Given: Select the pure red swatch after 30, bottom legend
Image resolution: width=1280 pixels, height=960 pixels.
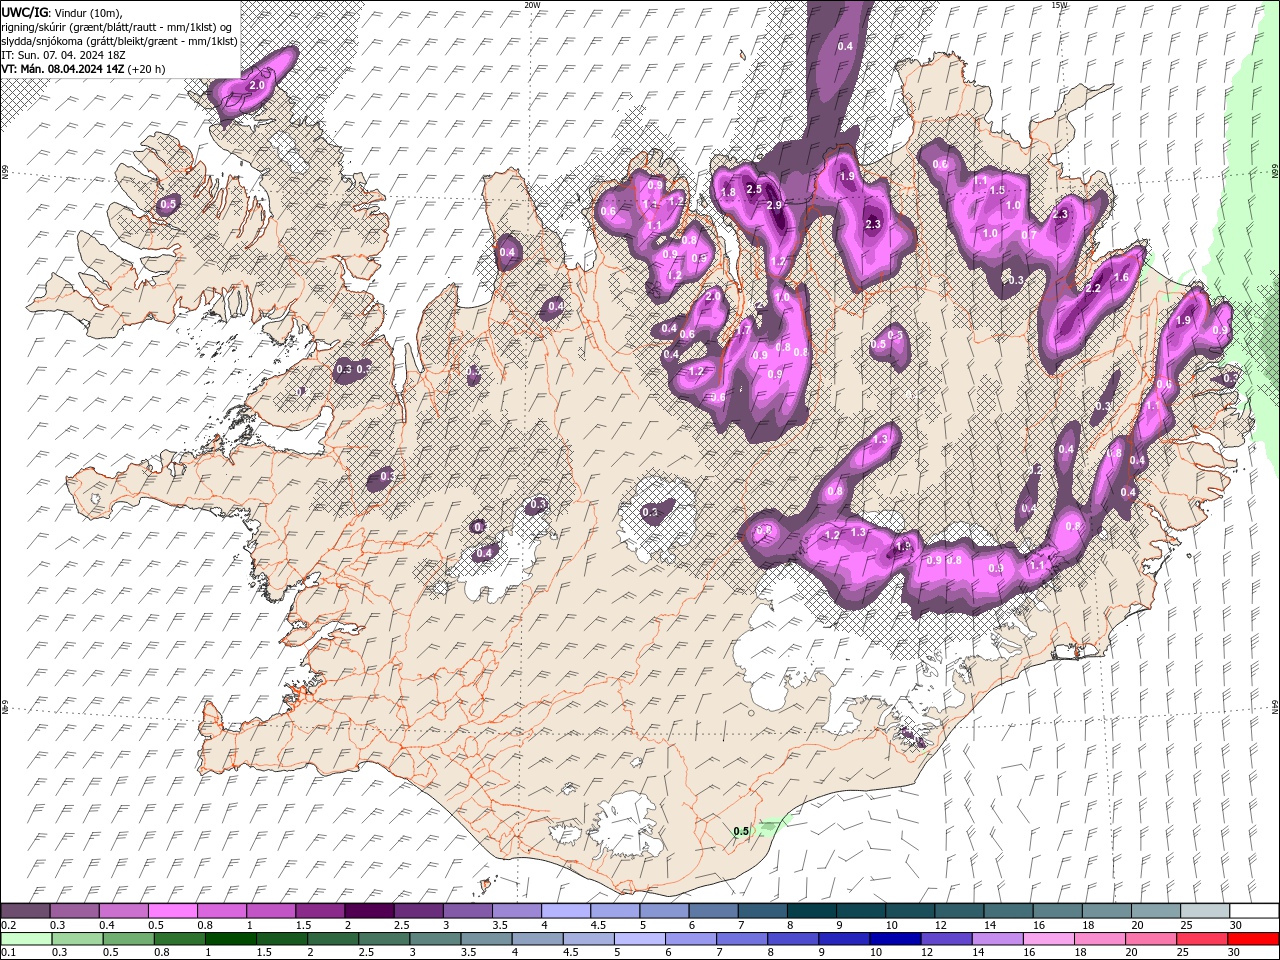Looking at the screenshot, I should point(1254,939).
